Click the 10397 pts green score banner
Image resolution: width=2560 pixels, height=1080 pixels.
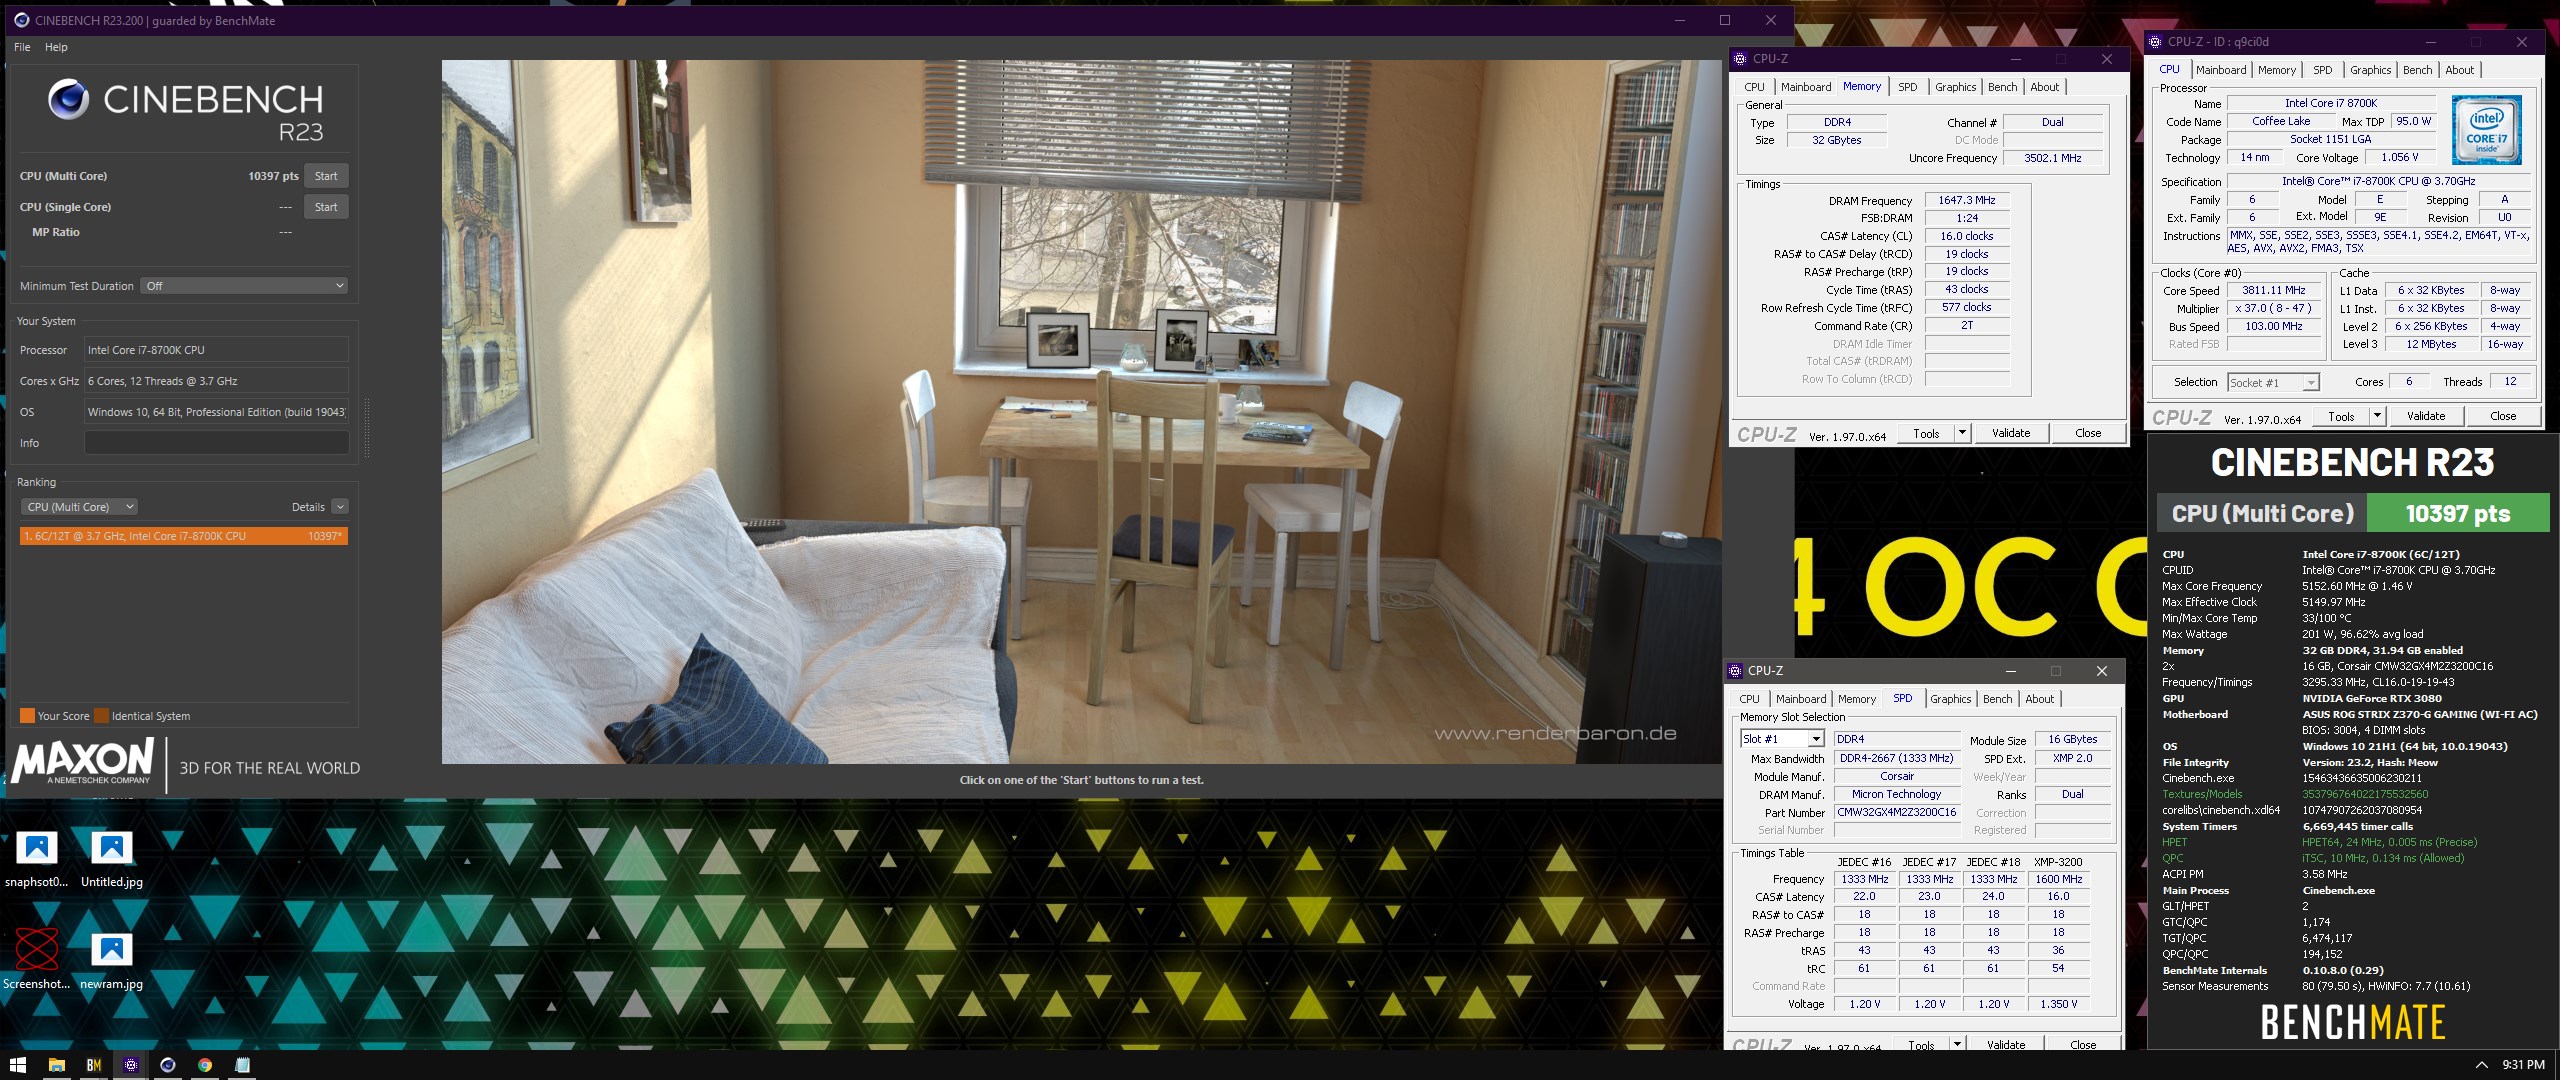tap(2458, 514)
